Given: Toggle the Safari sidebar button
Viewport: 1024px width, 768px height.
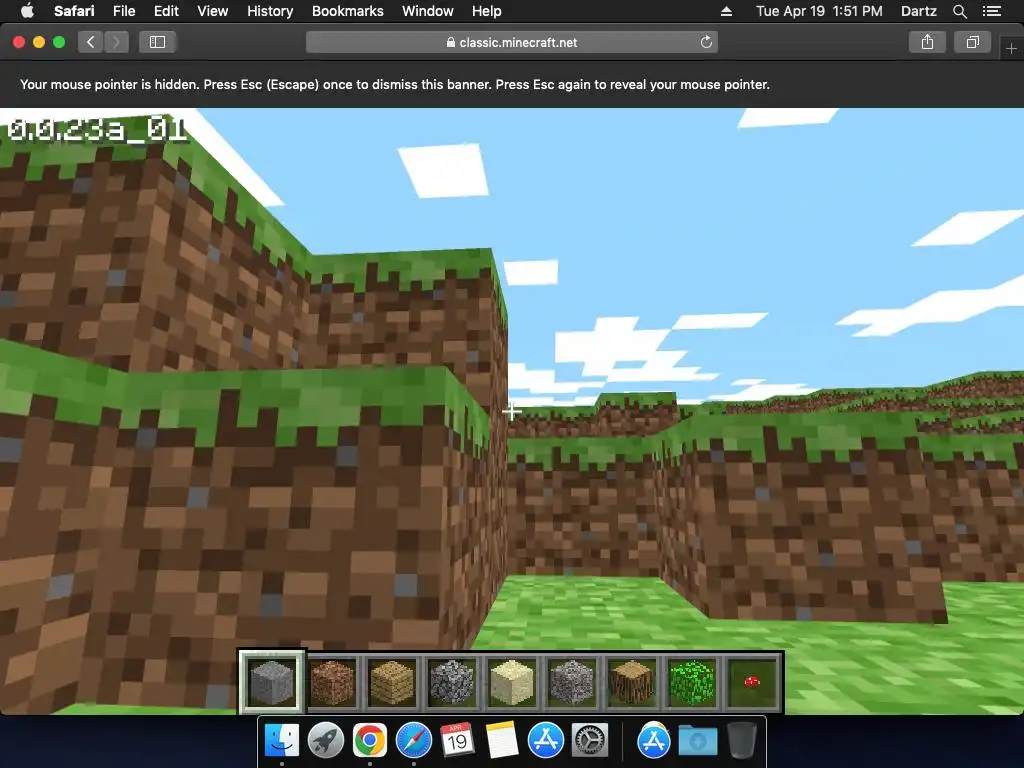Looking at the screenshot, I should point(157,42).
